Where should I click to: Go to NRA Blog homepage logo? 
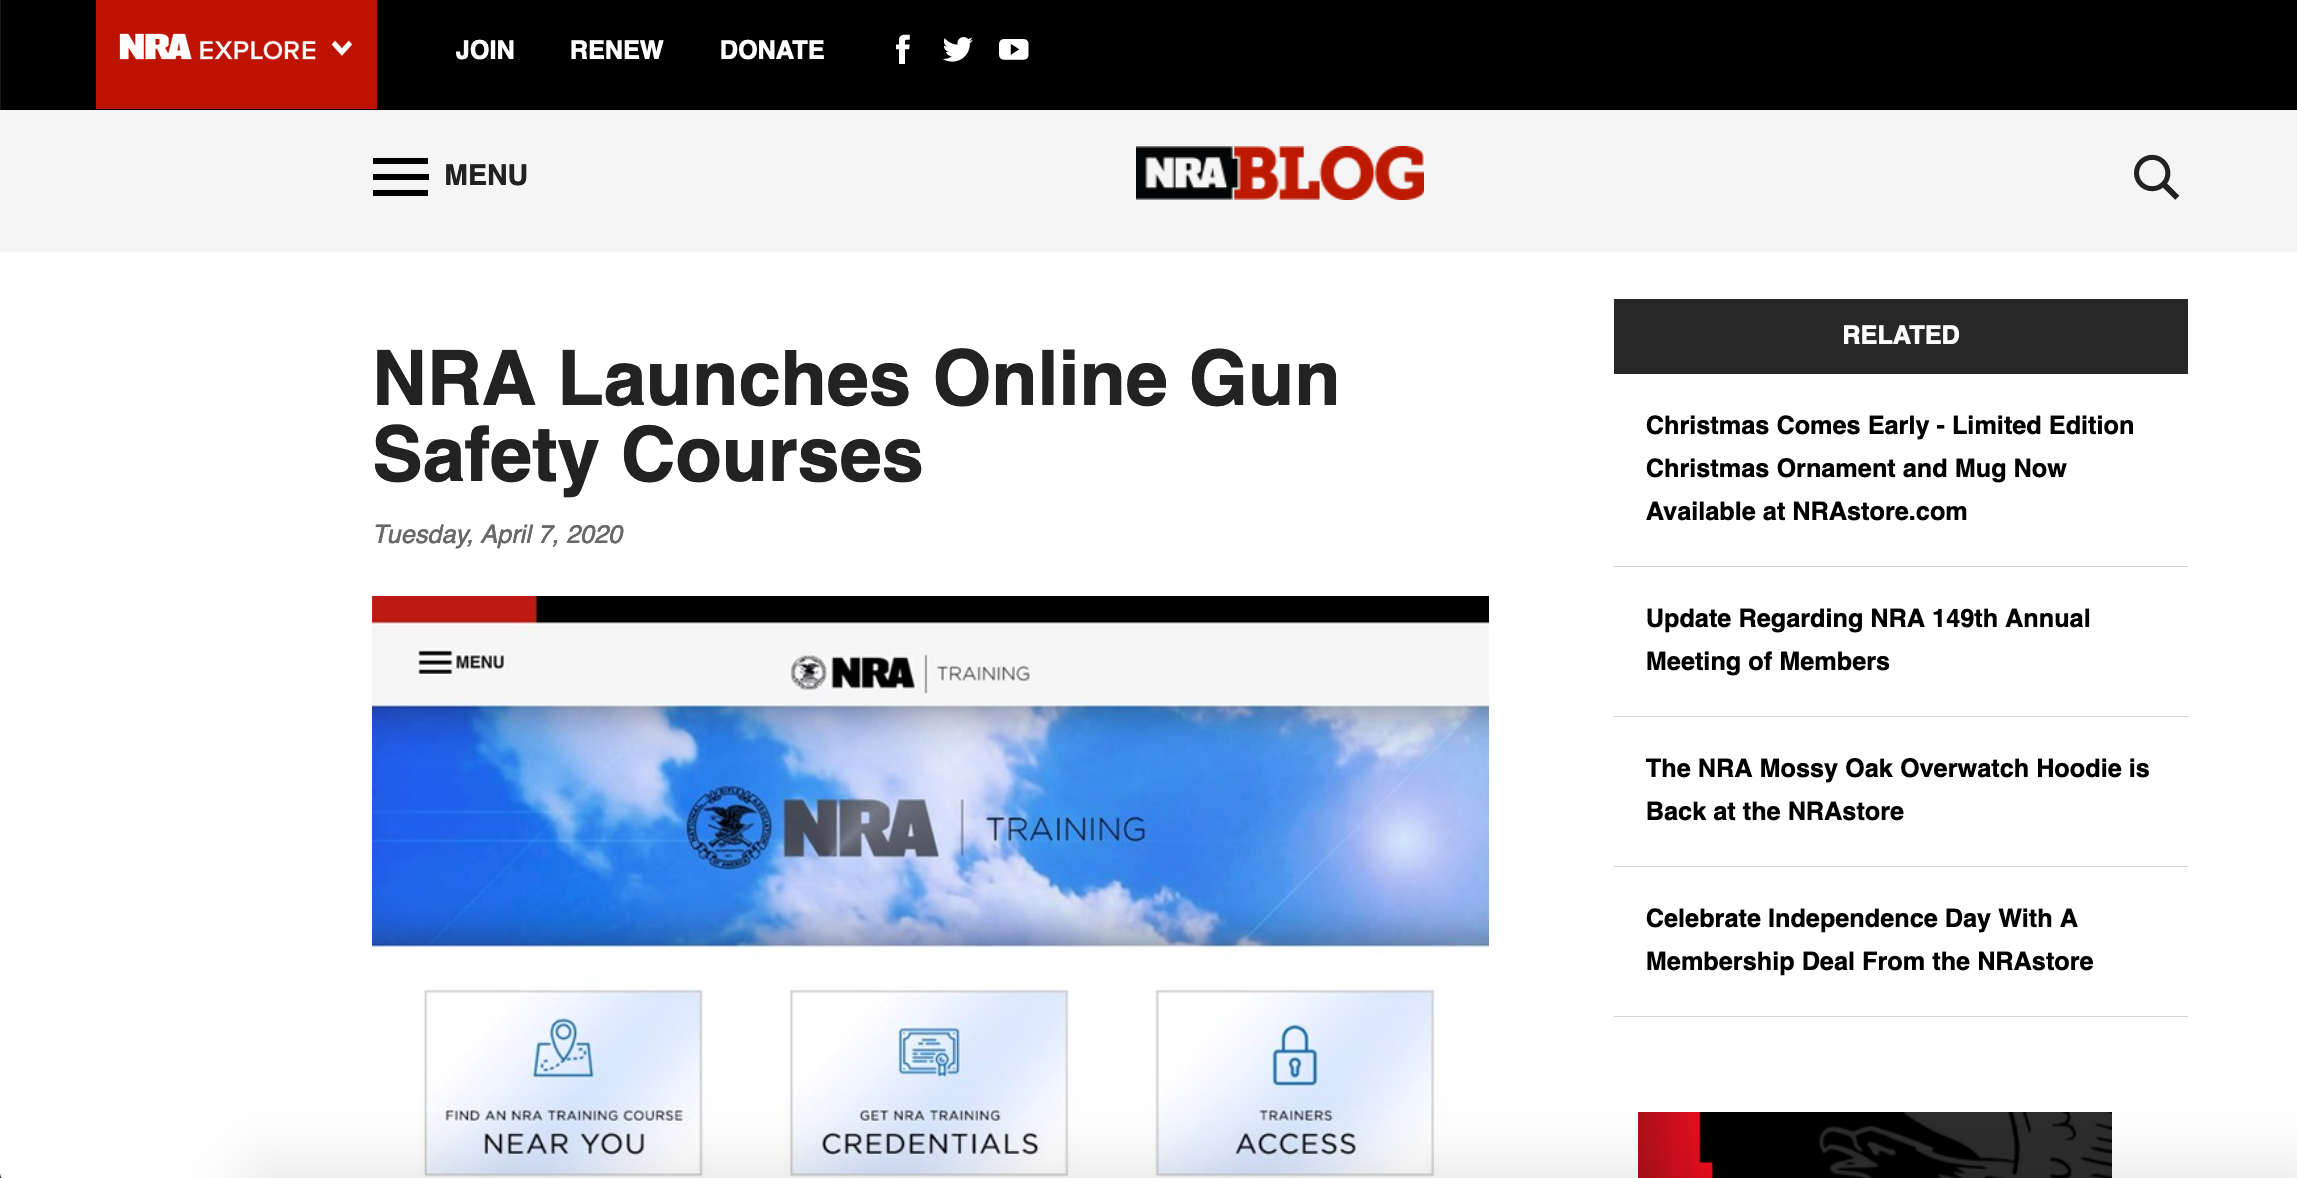pyautogui.click(x=1280, y=174)
